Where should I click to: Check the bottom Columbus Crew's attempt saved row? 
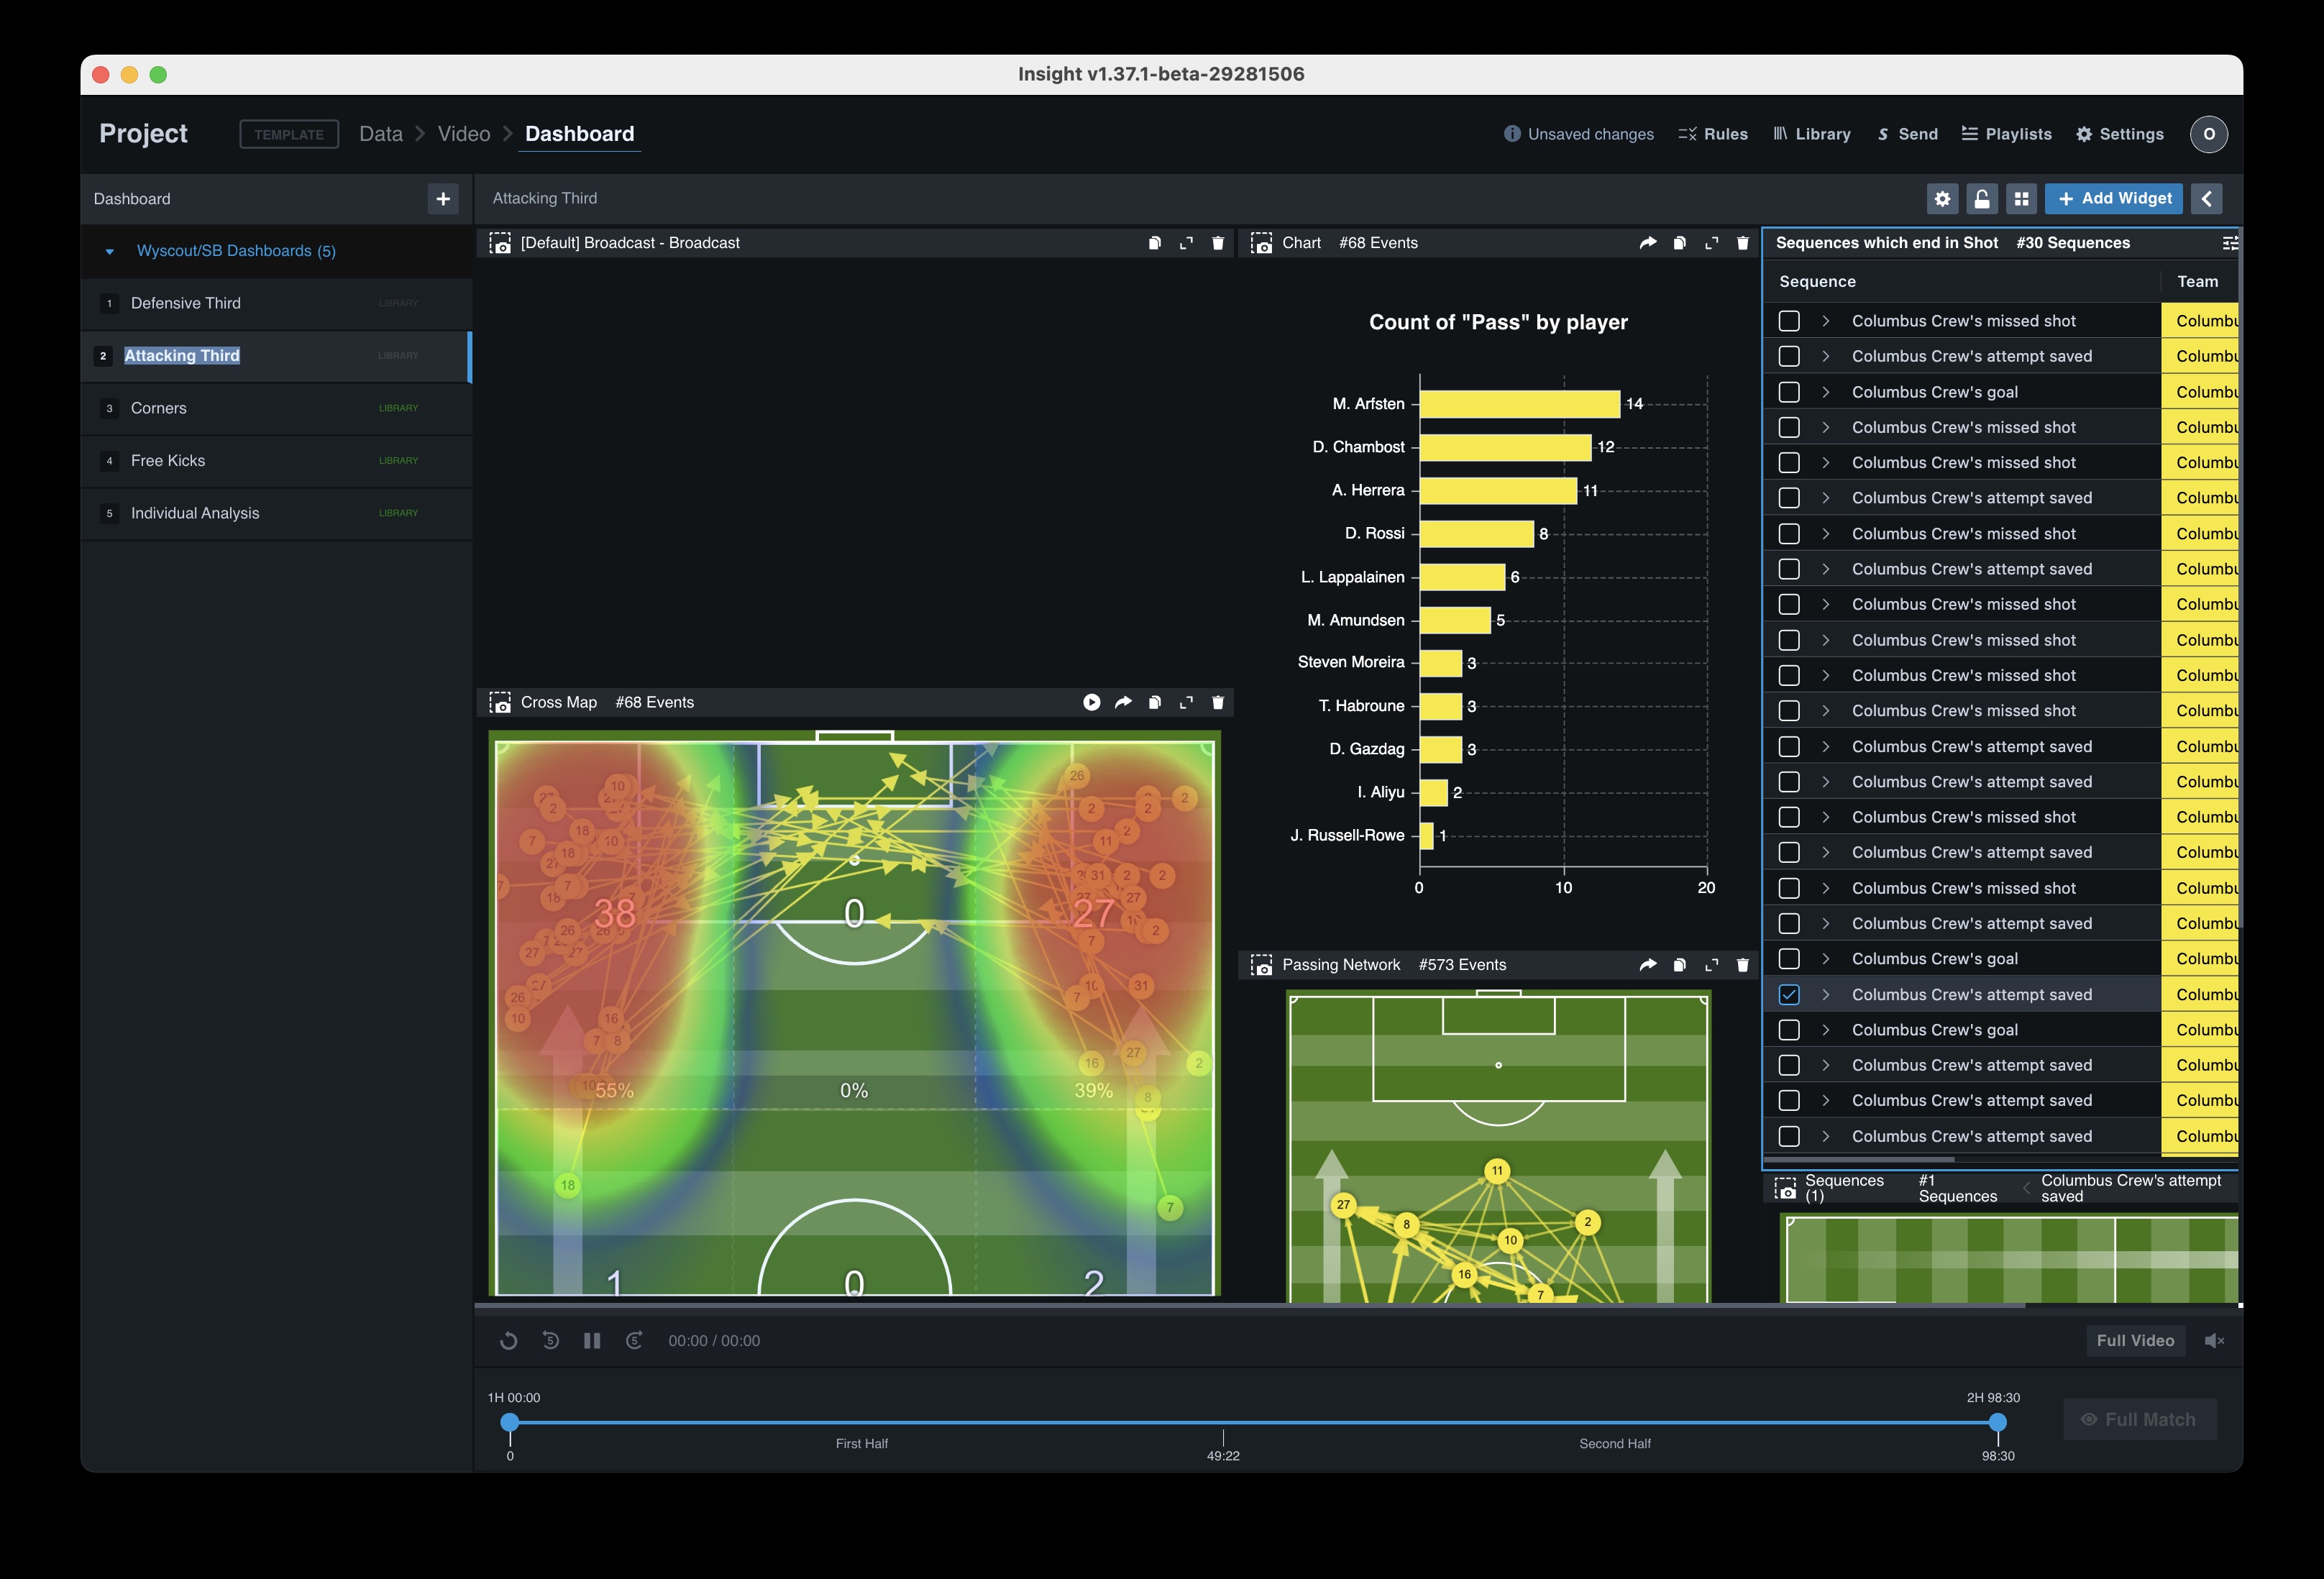point(1789,1136)
